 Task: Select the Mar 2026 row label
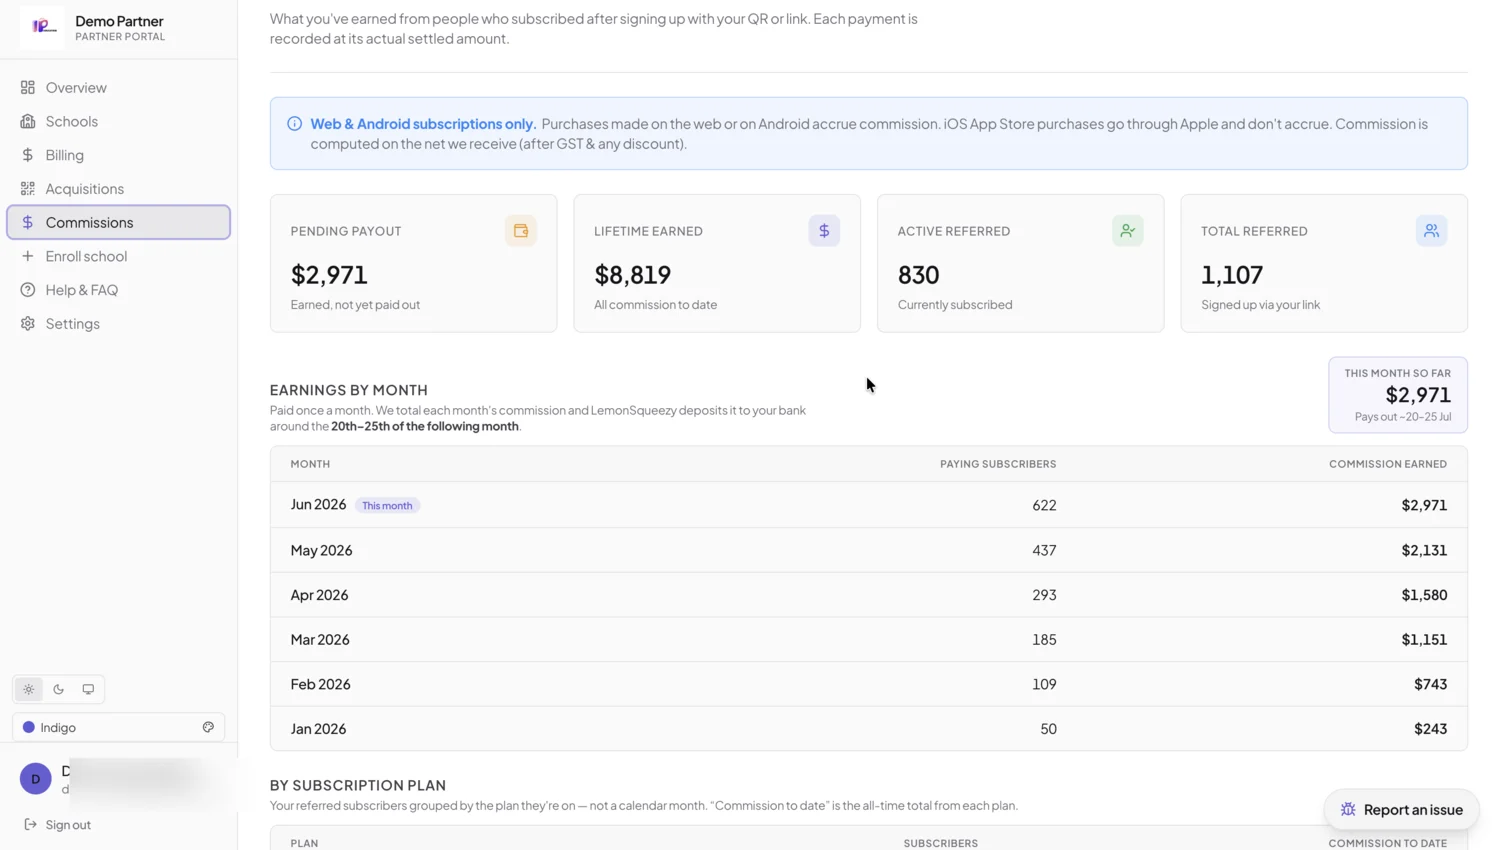[x=320, y=640]
